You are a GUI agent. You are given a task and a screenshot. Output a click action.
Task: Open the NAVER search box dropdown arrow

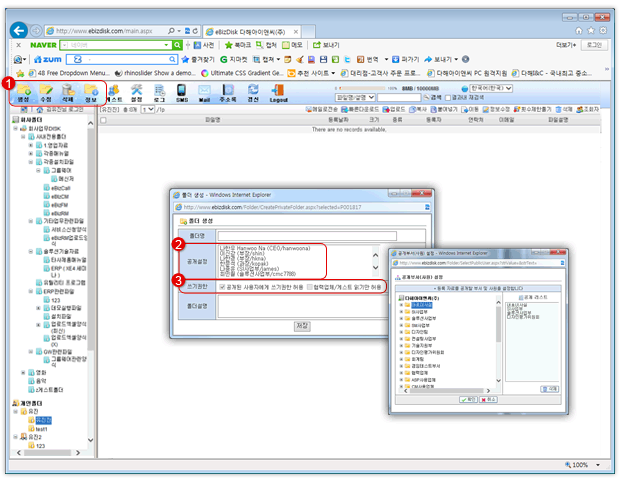[166, 45]
